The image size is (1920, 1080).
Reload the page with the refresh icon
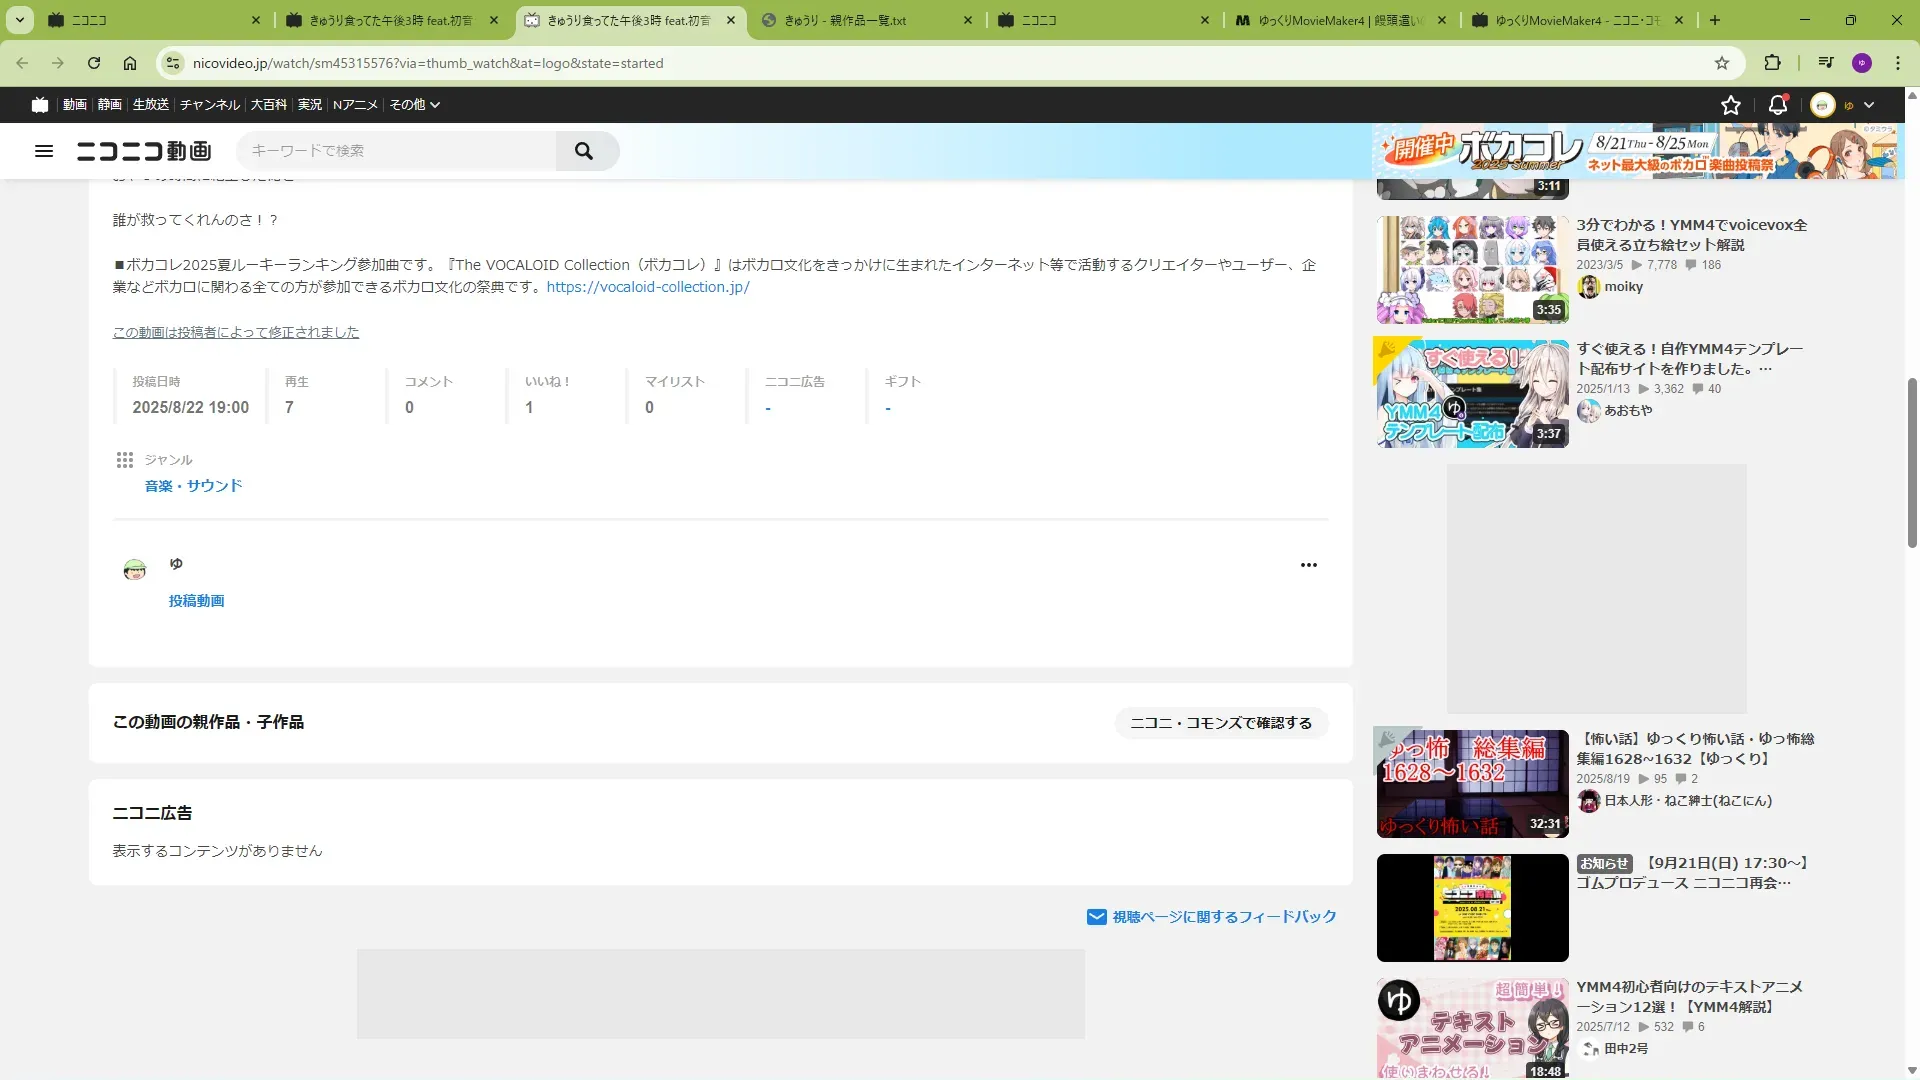point(94,63)
